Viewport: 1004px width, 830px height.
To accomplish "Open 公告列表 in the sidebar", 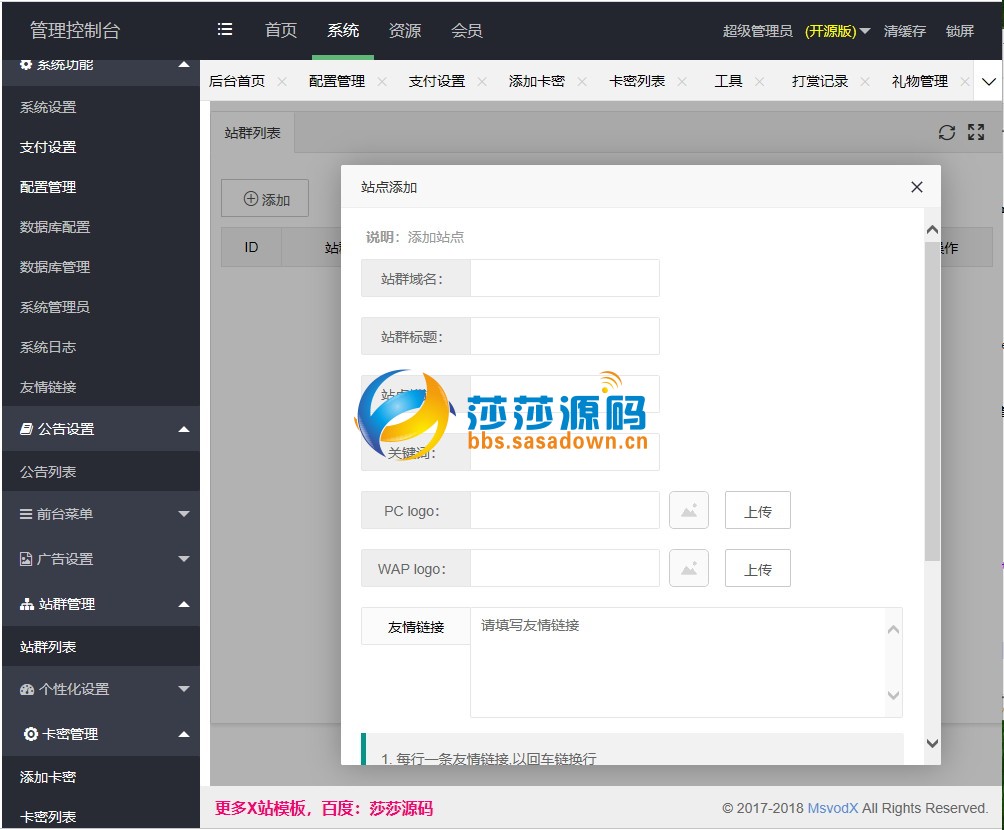I will click(48, 472).
